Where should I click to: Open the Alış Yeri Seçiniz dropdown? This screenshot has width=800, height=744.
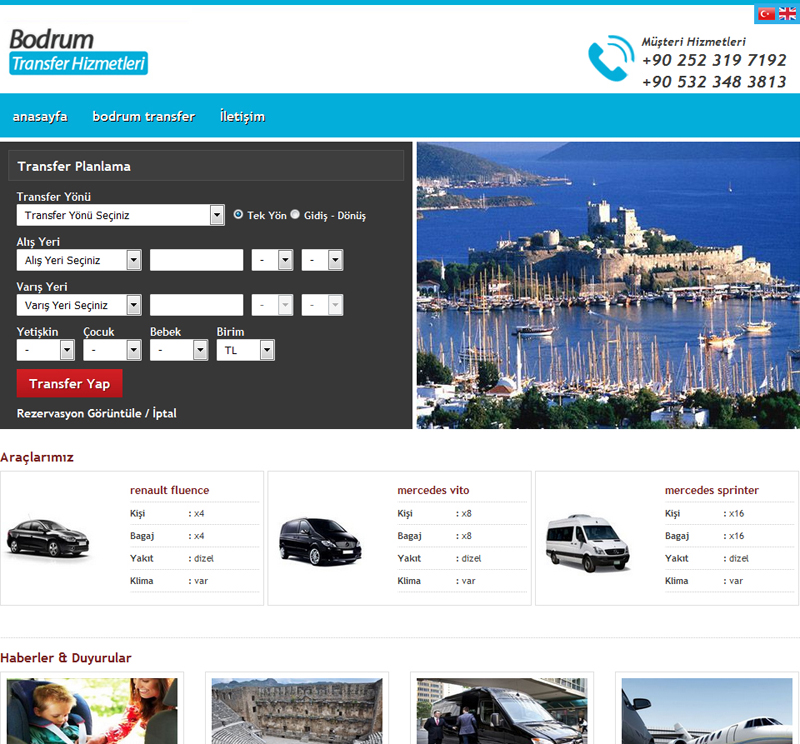pyautogui.click(x=79, y=260)
